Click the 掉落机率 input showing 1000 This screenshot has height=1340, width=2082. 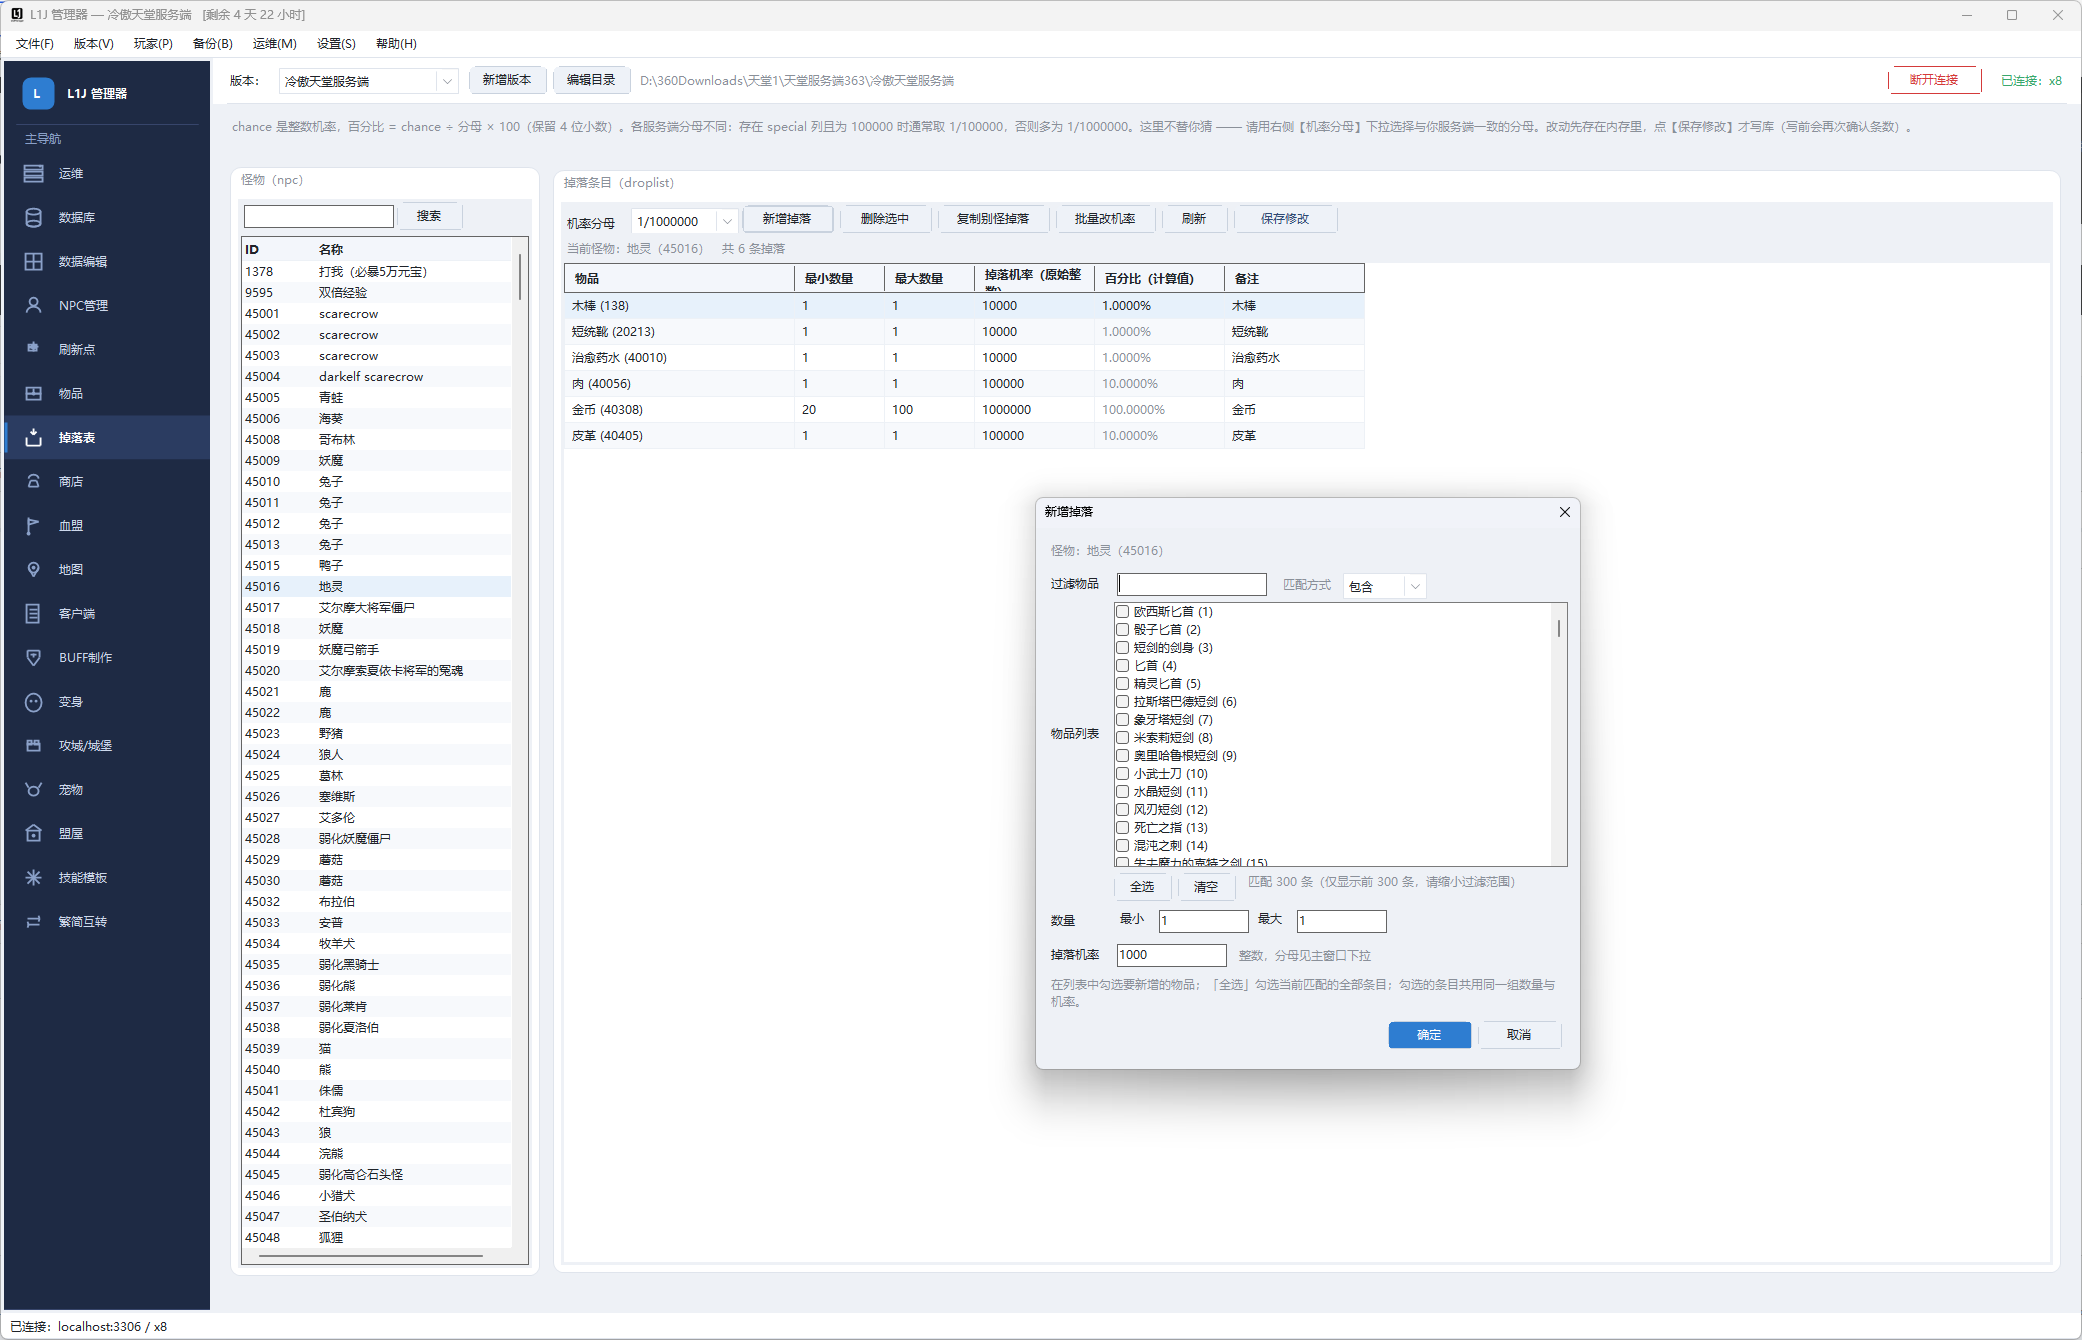tap(1171, 955)
